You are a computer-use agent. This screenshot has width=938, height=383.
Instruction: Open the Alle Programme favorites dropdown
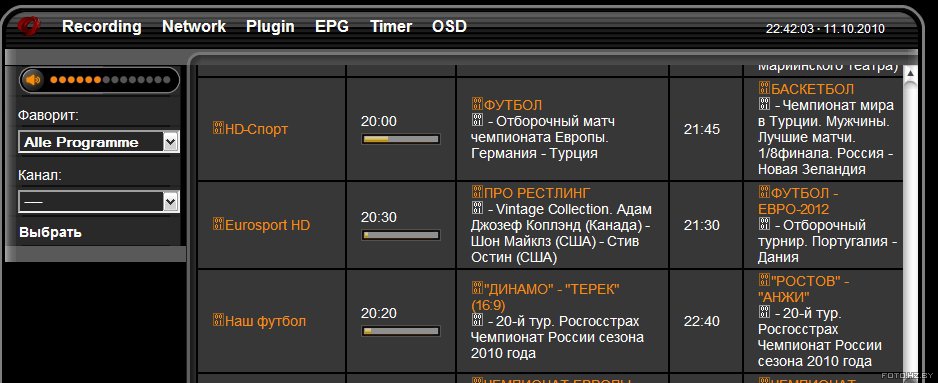99,142
